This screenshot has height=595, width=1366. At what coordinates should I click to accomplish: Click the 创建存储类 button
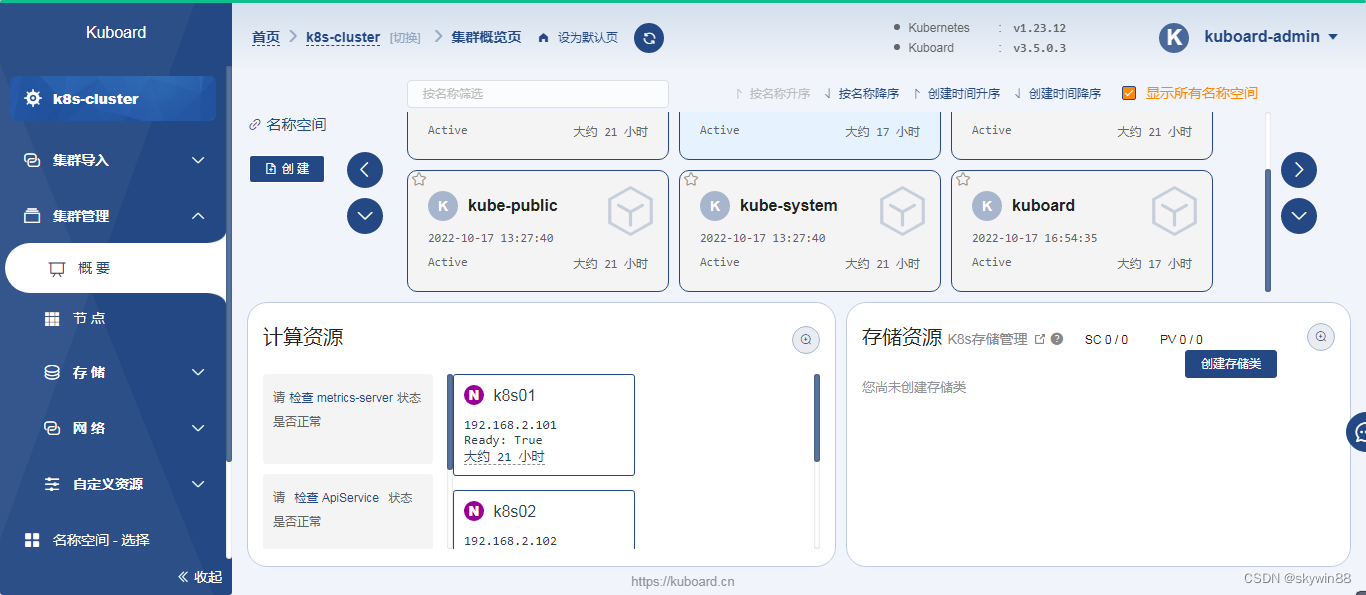(1231, 364)
